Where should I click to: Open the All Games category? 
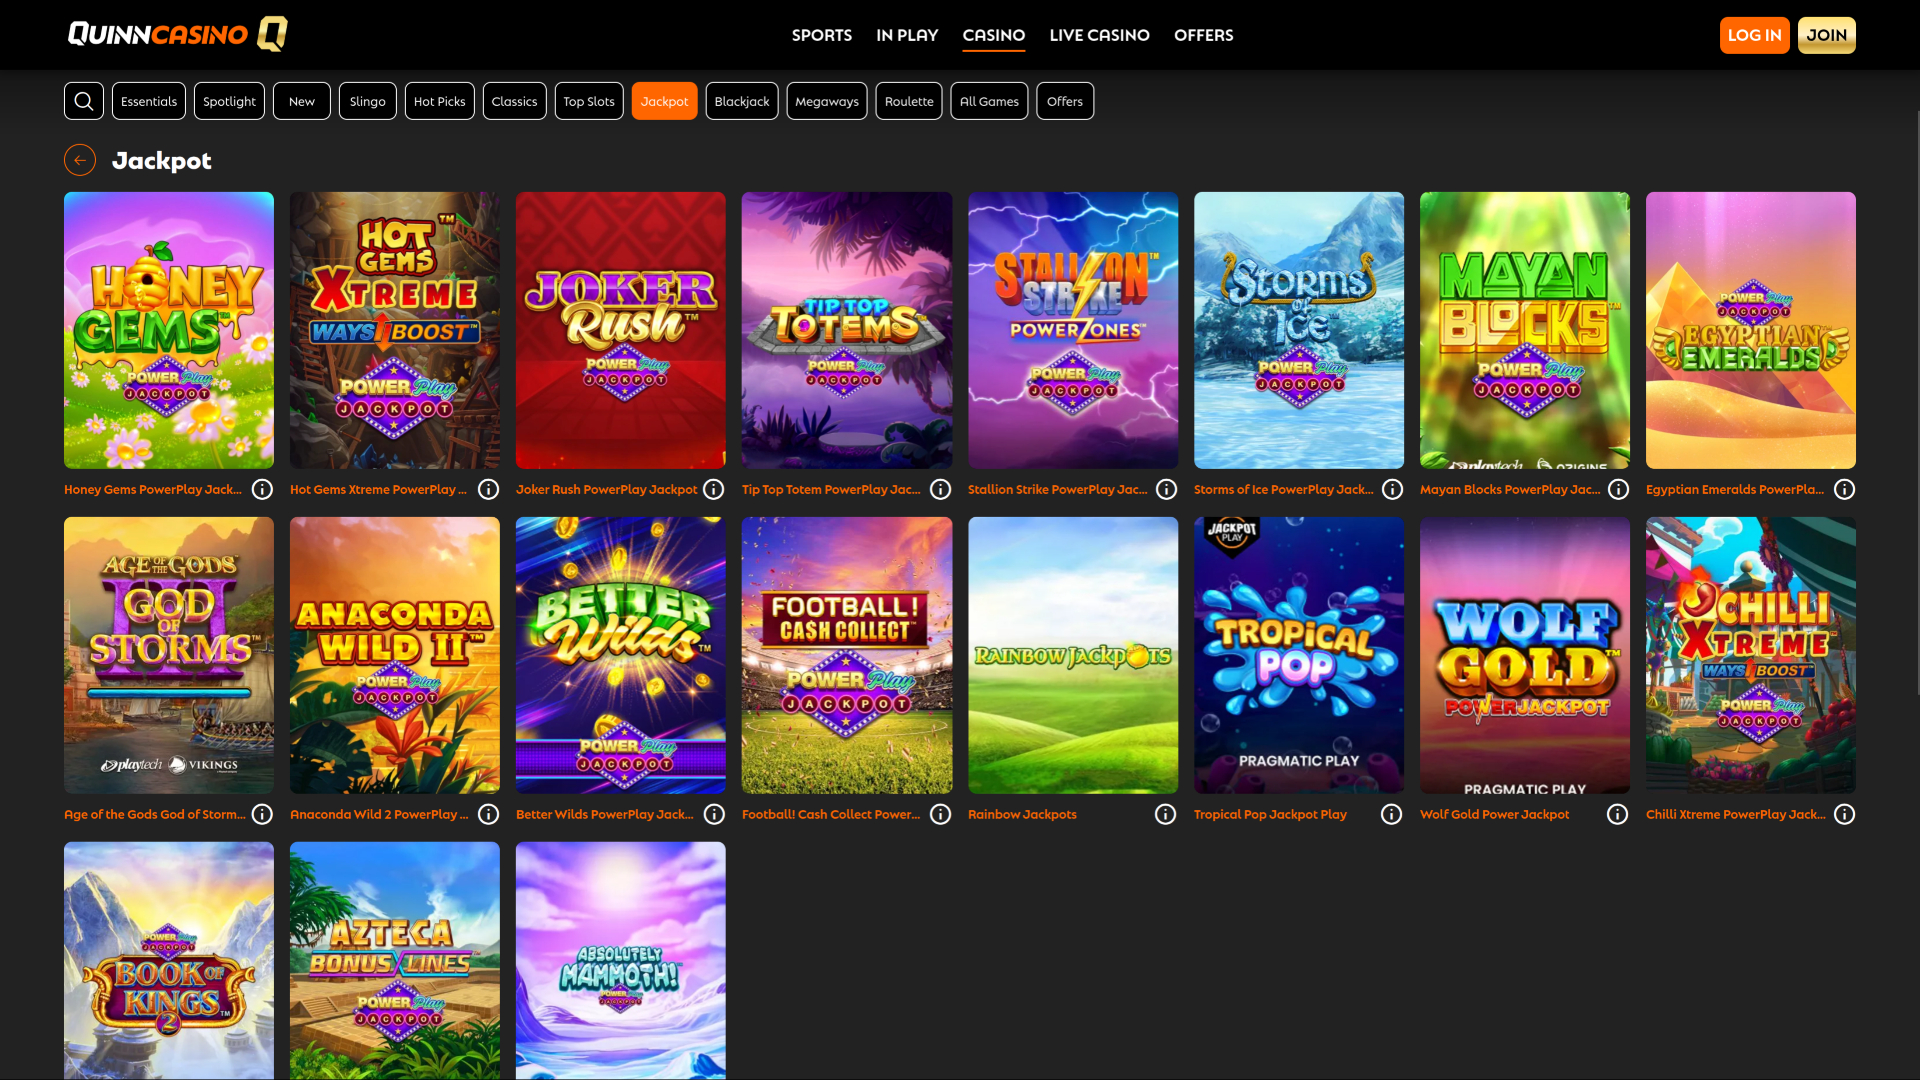pos(989,100)
